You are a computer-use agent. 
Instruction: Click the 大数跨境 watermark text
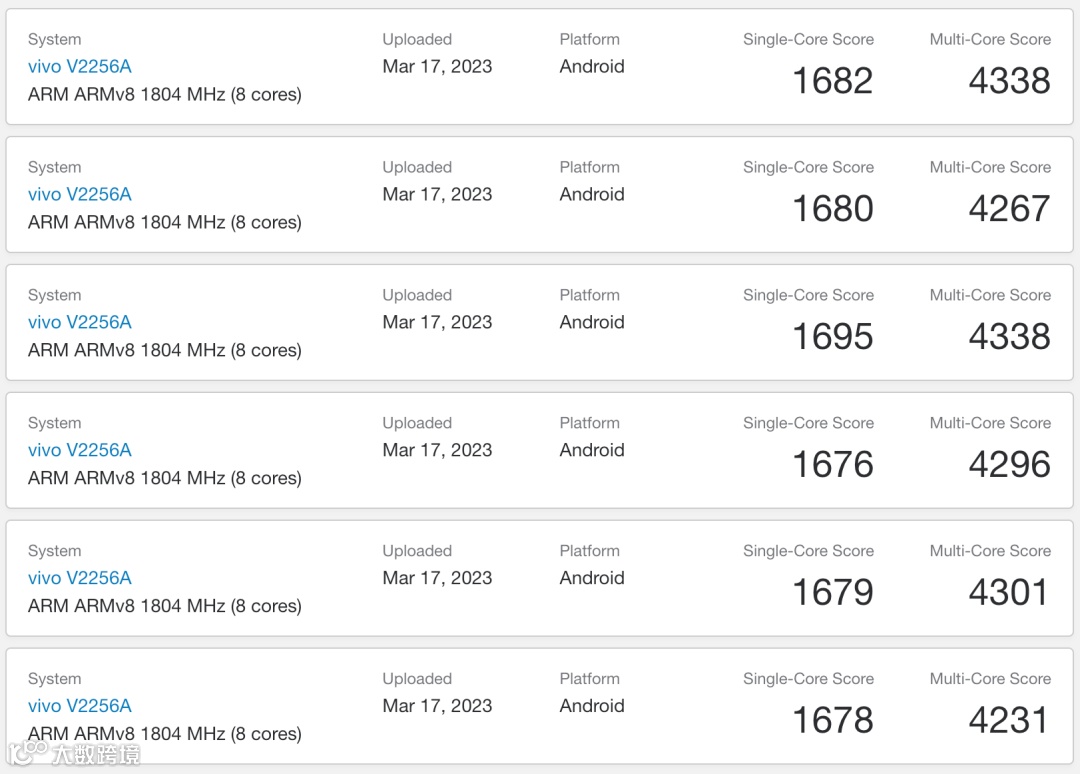(97, 754)
